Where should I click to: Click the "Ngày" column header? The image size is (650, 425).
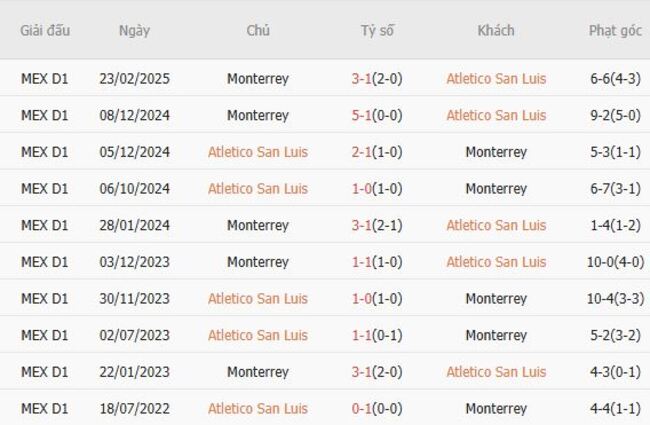(134, 30)
